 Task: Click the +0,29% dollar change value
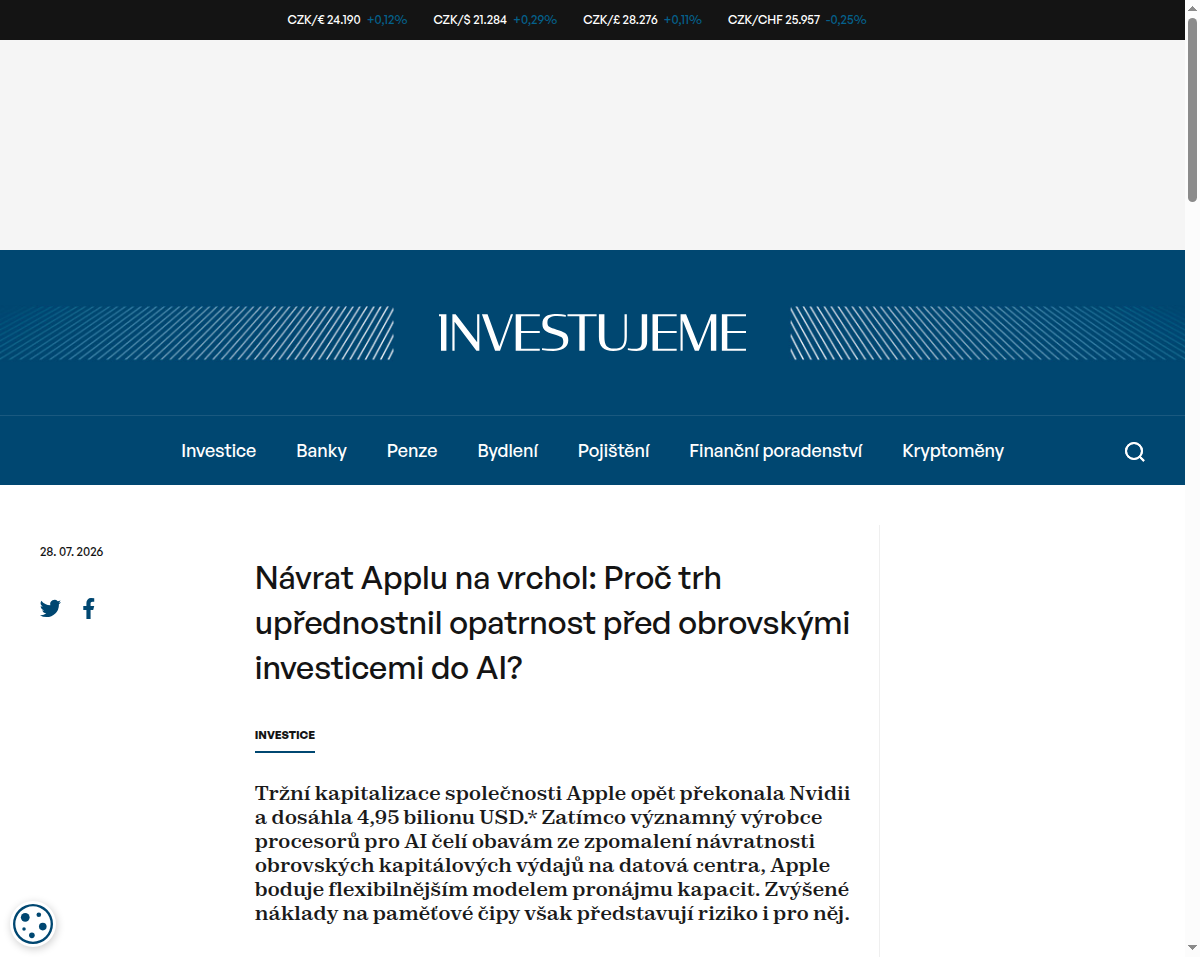click(x=535, y=19)
